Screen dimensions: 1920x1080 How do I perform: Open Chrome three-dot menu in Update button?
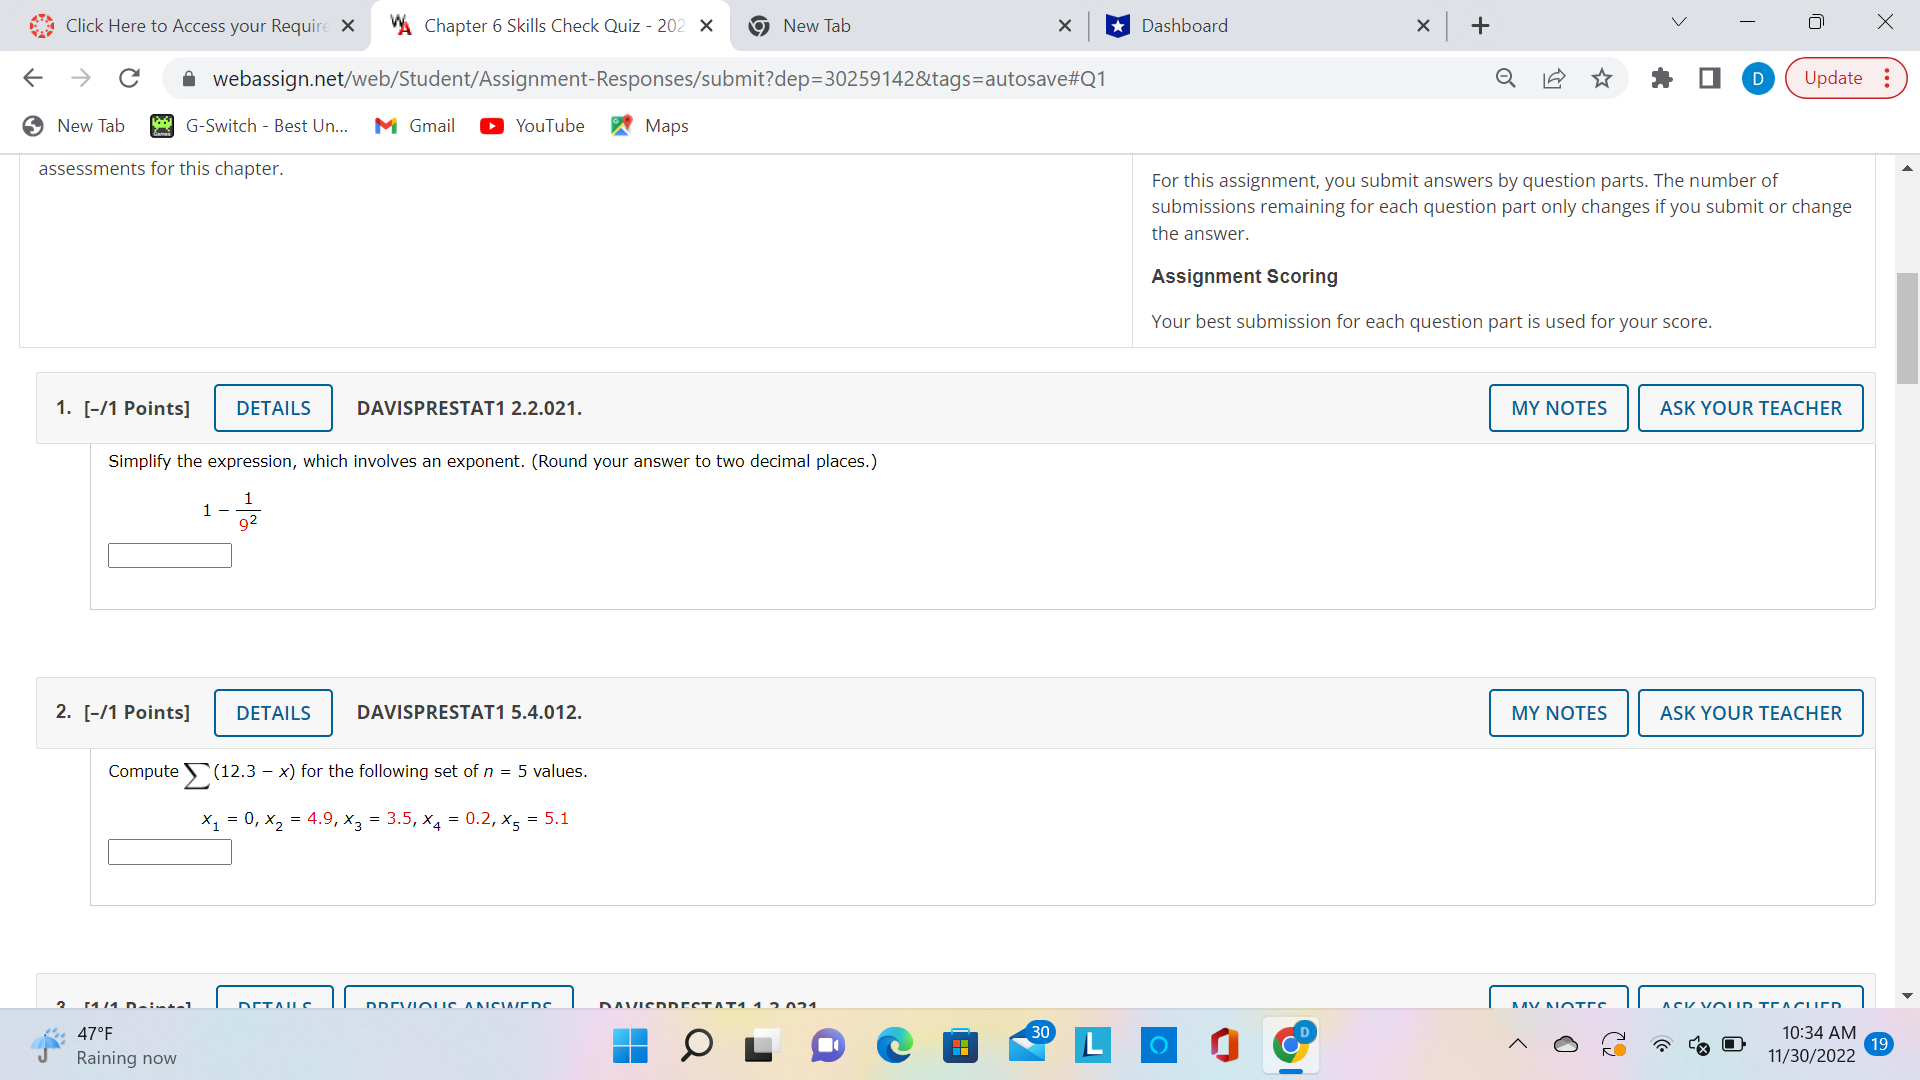1887,78
